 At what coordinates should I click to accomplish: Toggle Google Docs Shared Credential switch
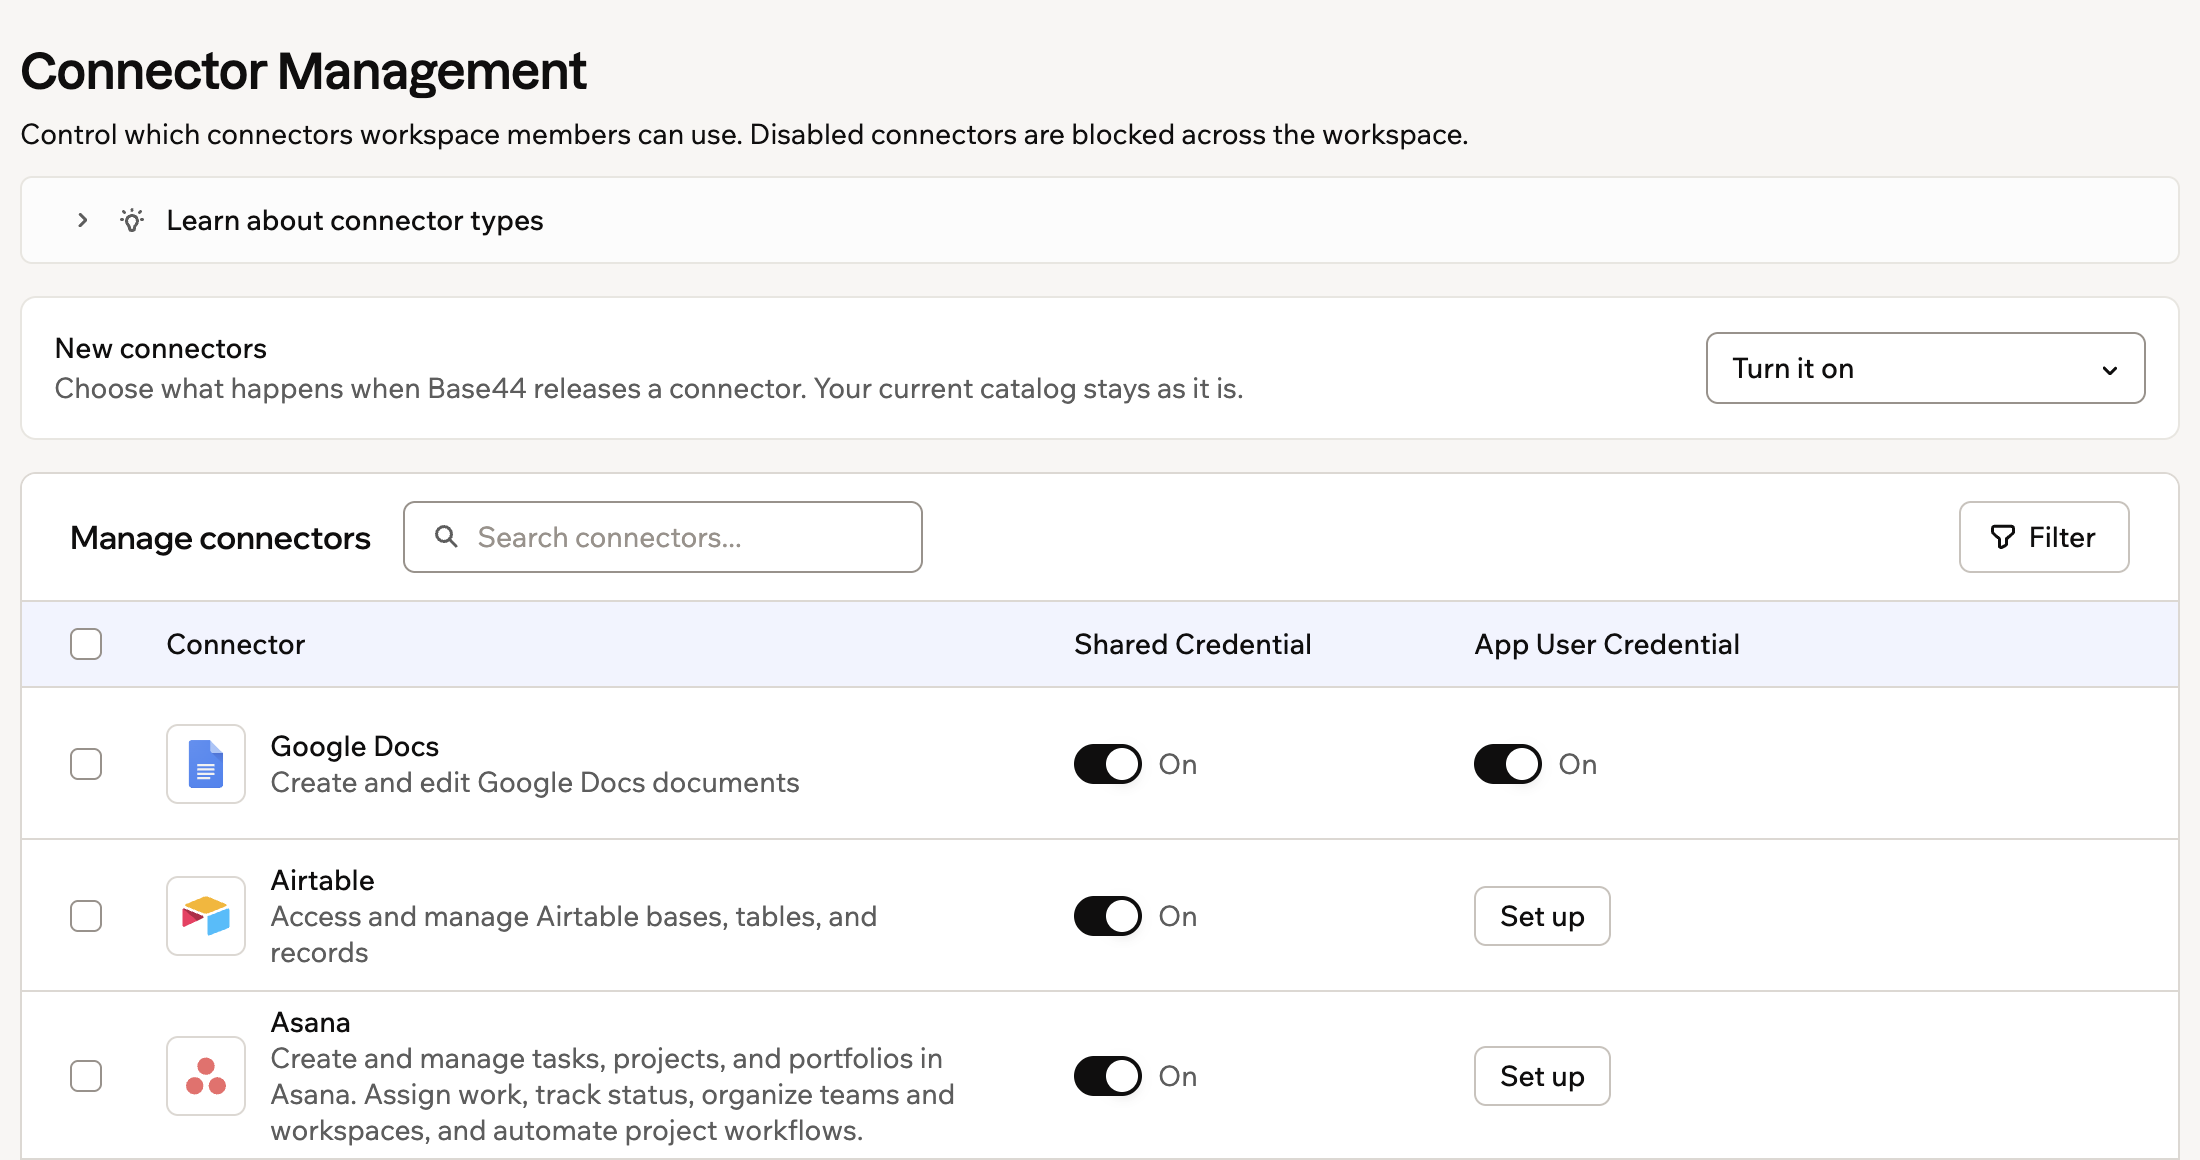point(1108,764)
